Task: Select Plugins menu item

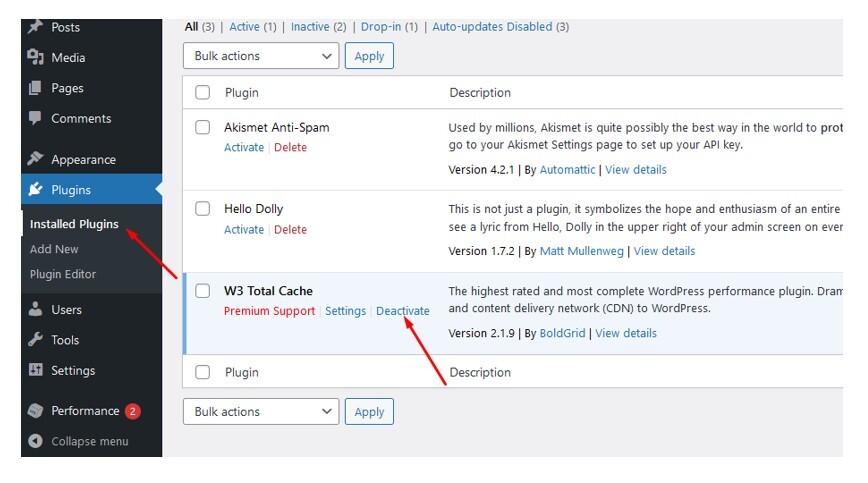Action: coord(71,190)
